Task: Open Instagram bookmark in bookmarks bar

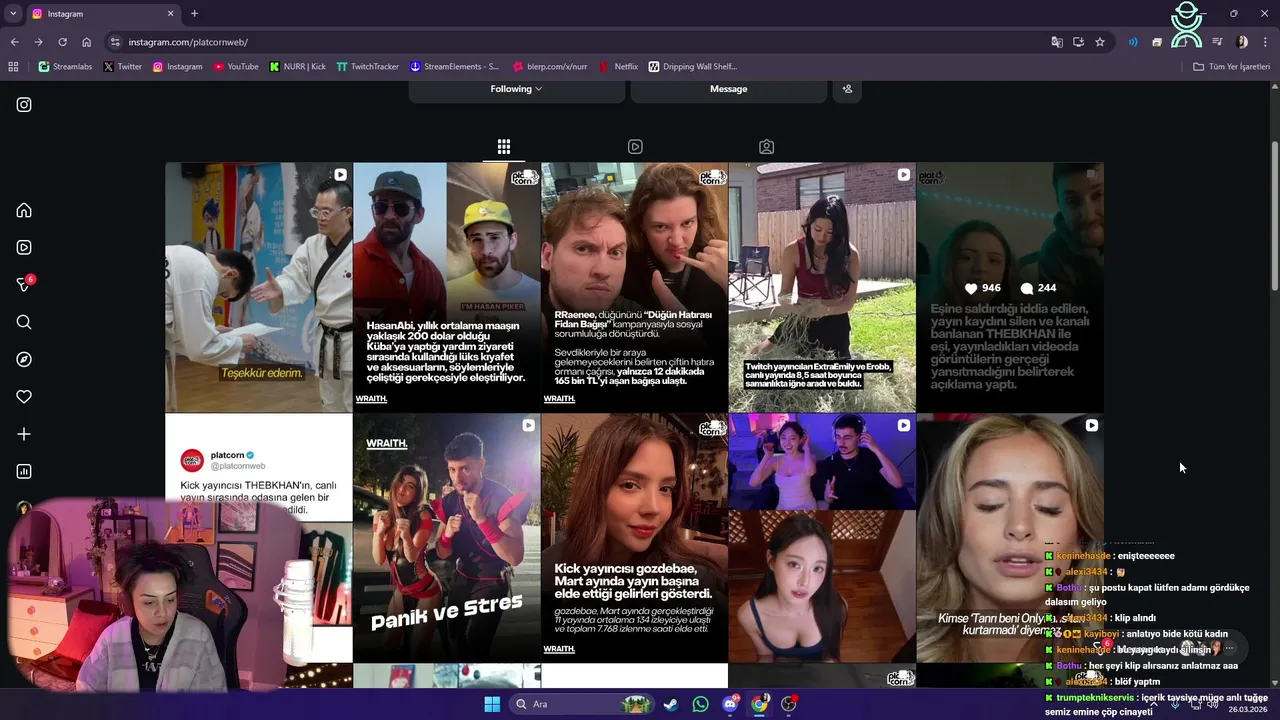Action: 177,67
